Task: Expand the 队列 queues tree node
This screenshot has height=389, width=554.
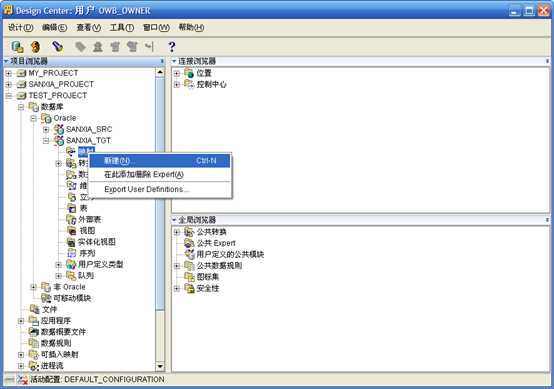Action: coord(59,276)
